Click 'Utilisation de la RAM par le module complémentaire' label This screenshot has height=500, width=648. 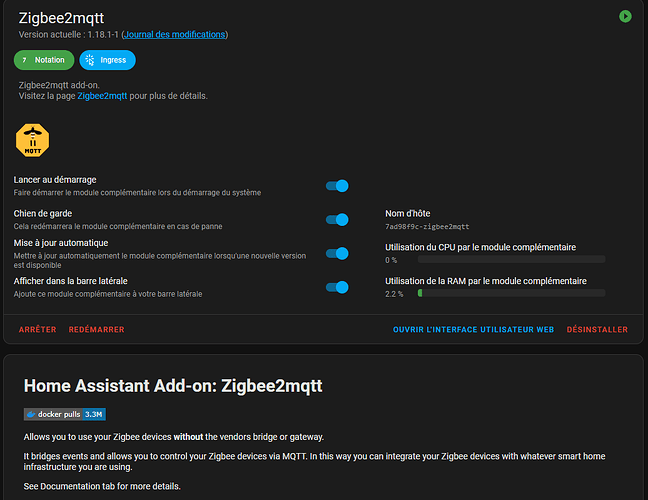[x=486, y=281]
